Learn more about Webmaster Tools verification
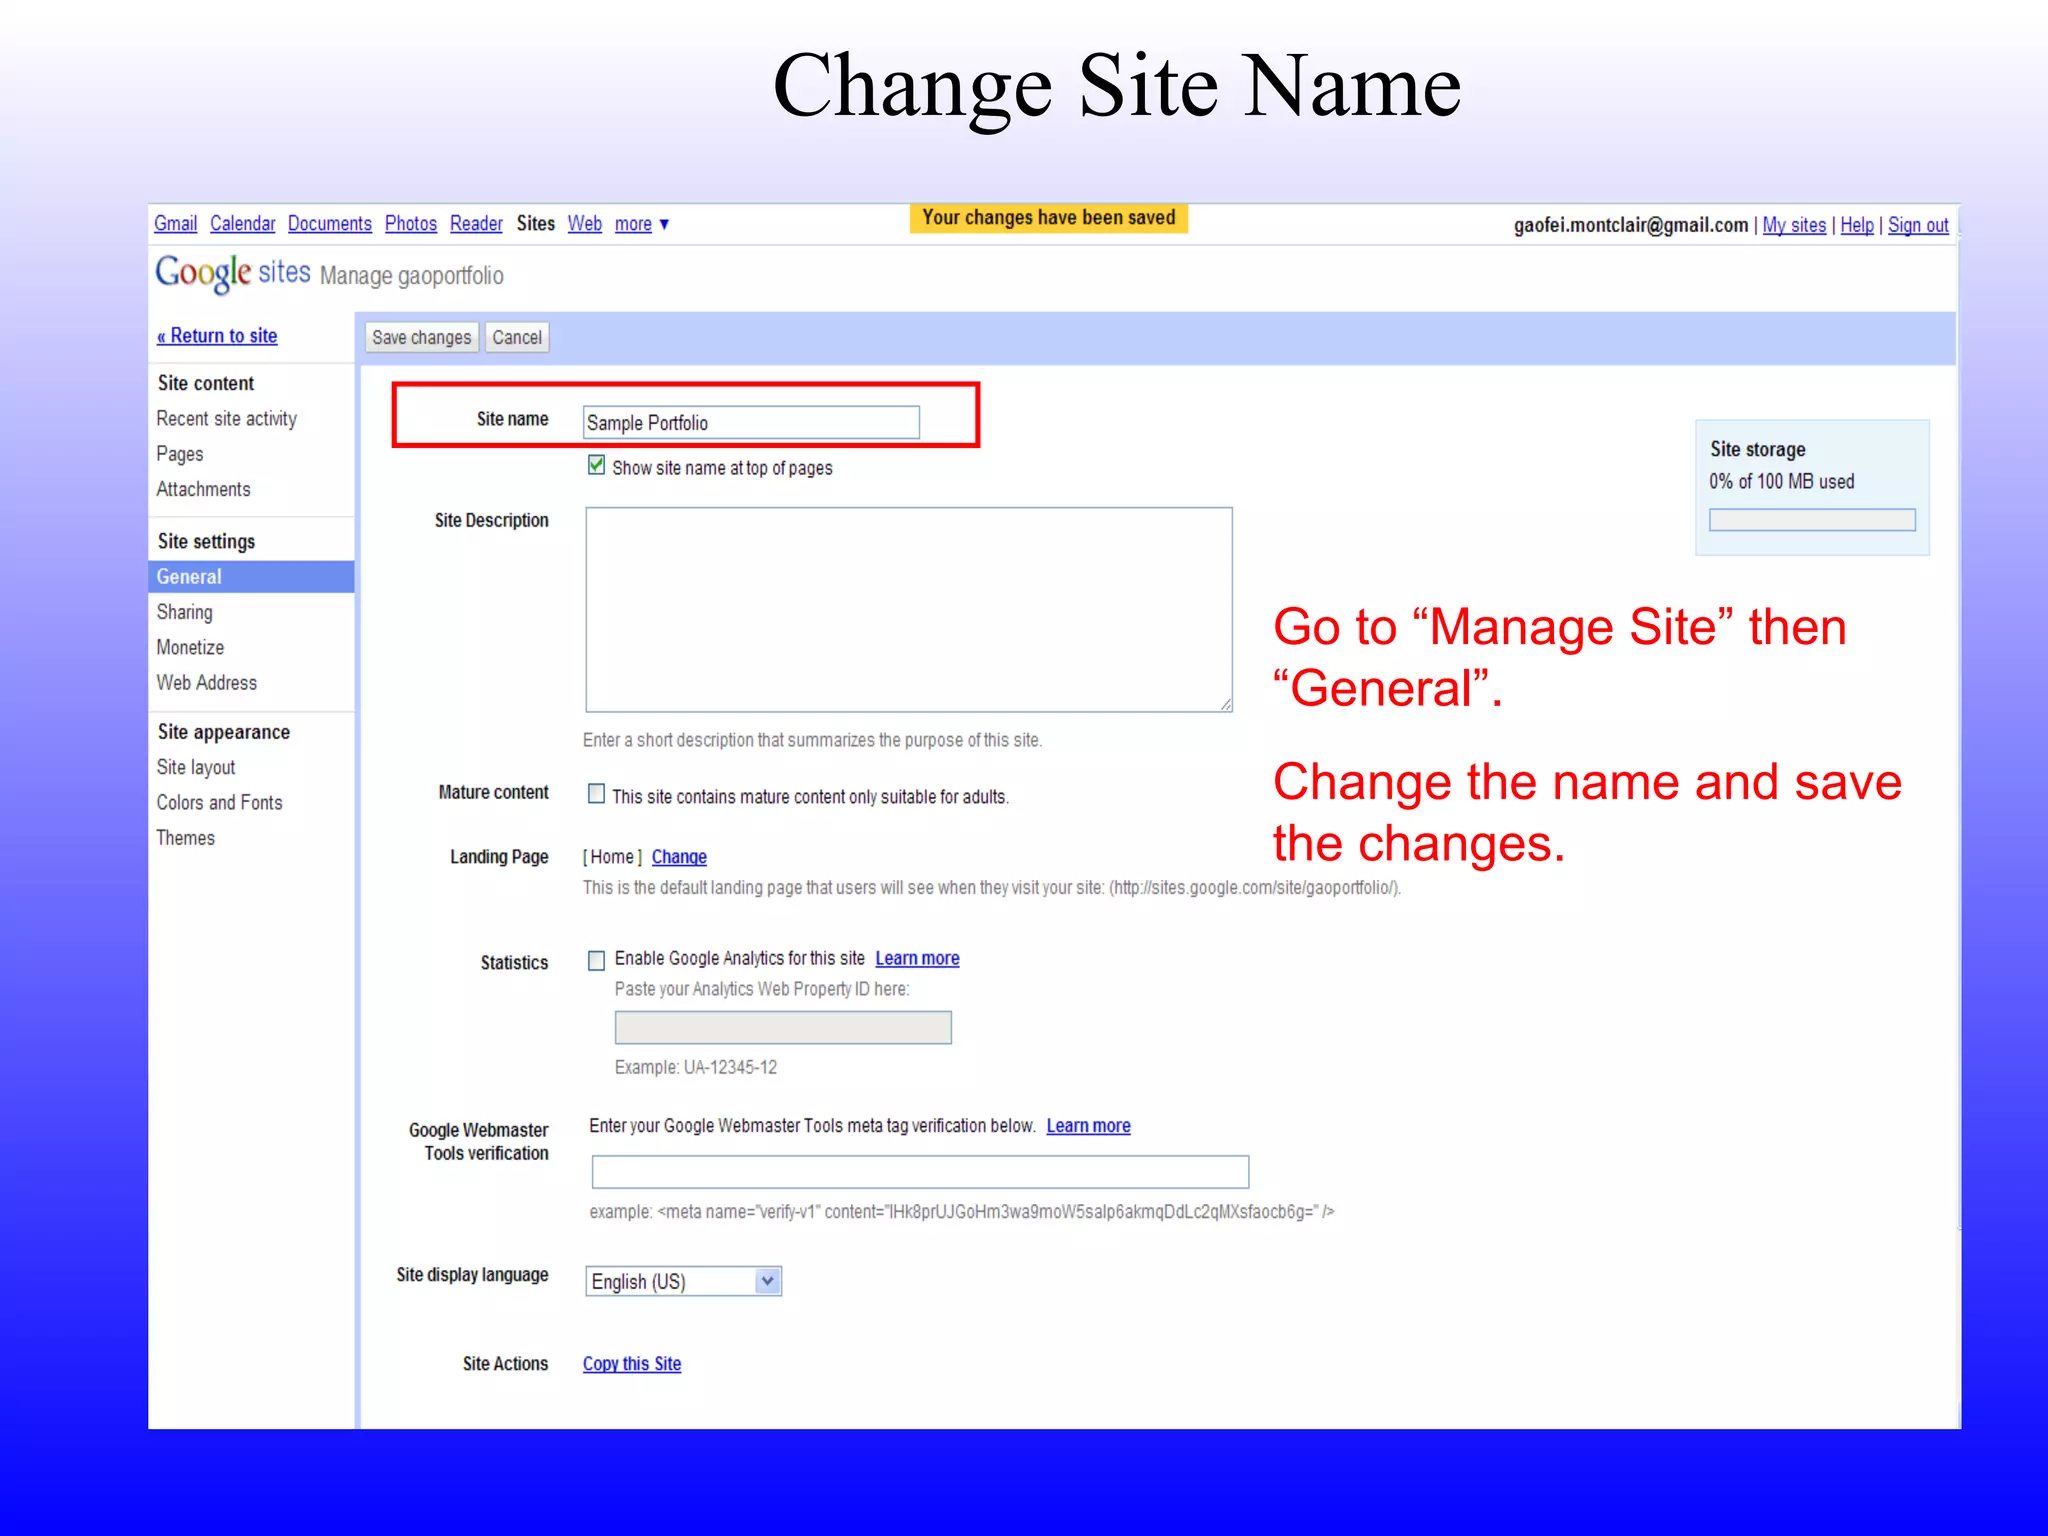Viewport: 2048px width, 1536px height. tap(1088, 1126)
